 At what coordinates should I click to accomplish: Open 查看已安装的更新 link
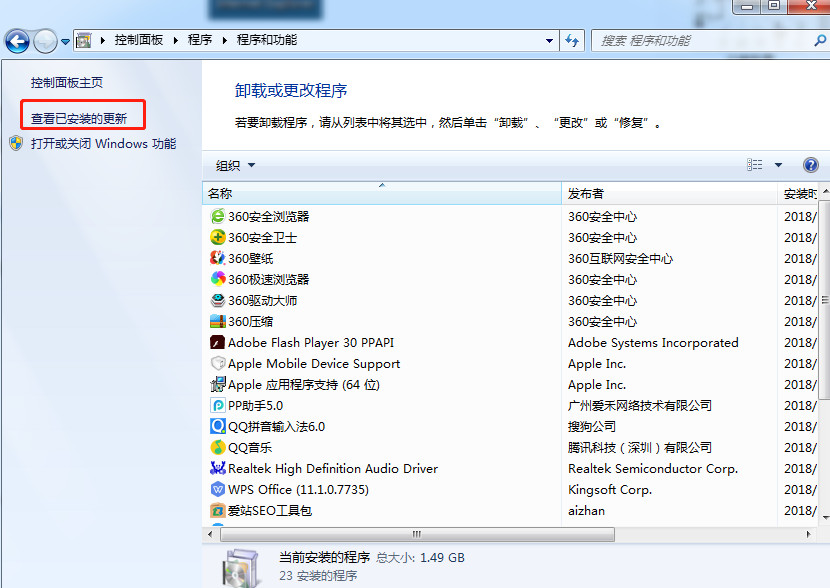[79, 119]
